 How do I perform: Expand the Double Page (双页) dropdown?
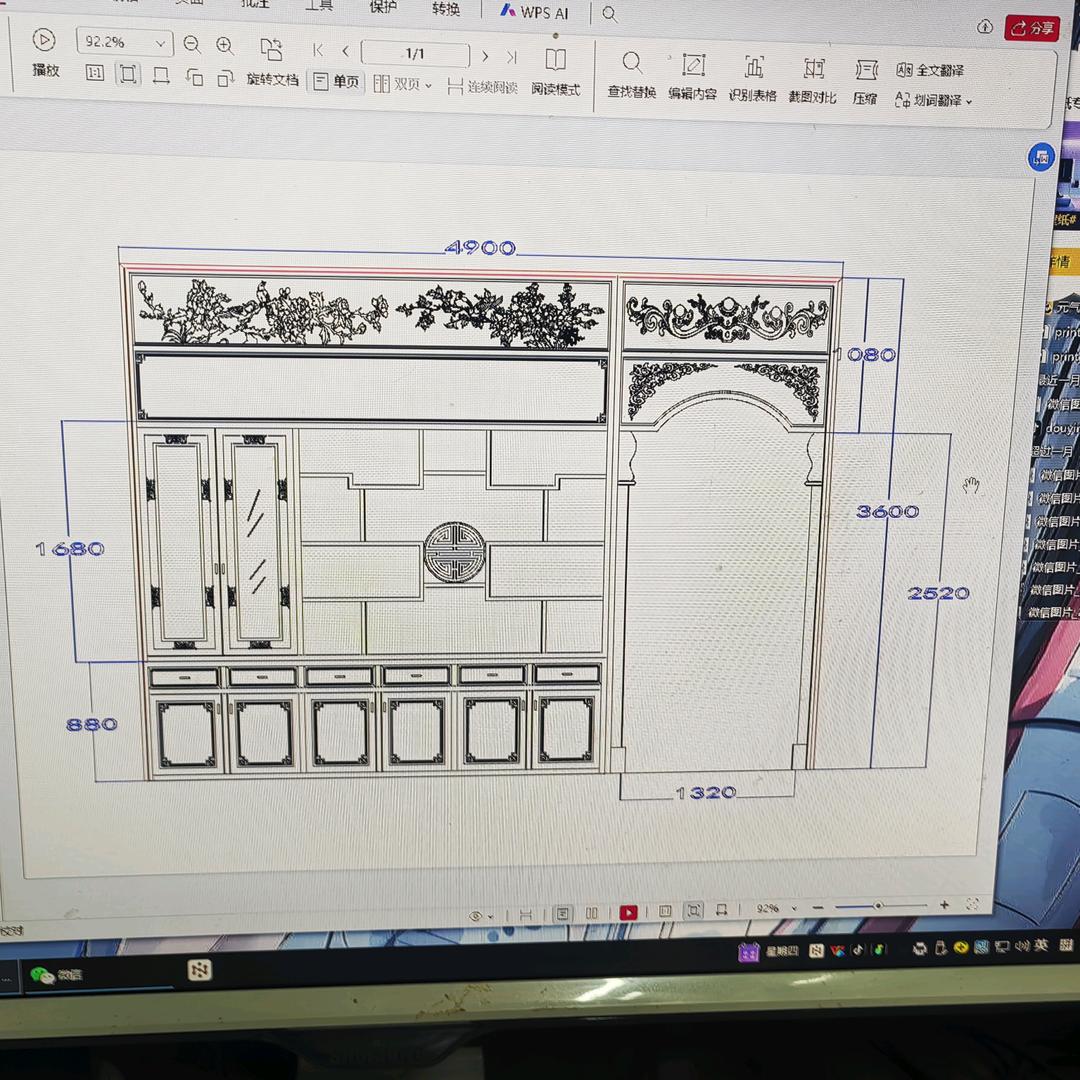click(403, 84)
